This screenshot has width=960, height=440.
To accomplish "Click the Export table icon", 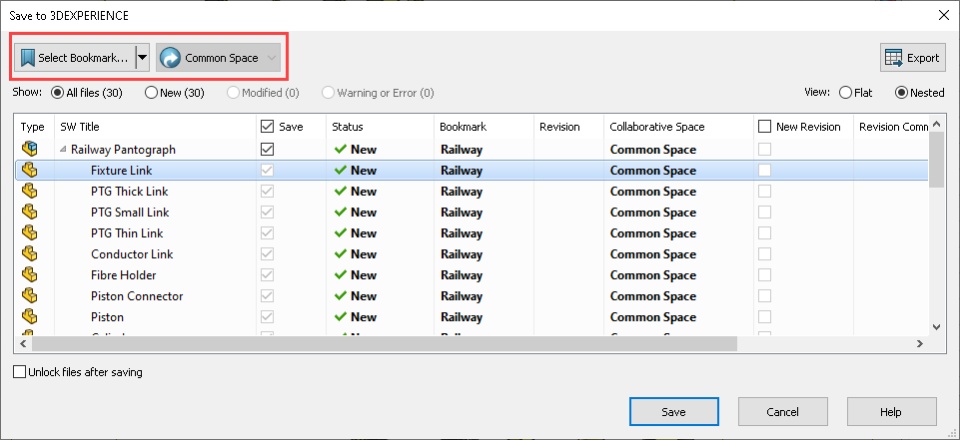I will coord(894,58).
